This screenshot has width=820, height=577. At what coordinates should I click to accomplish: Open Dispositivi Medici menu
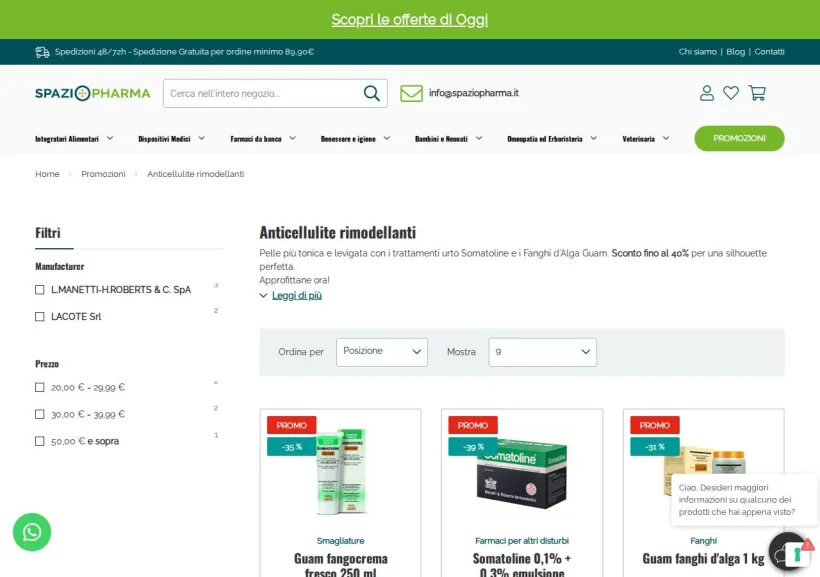(164, 139)
